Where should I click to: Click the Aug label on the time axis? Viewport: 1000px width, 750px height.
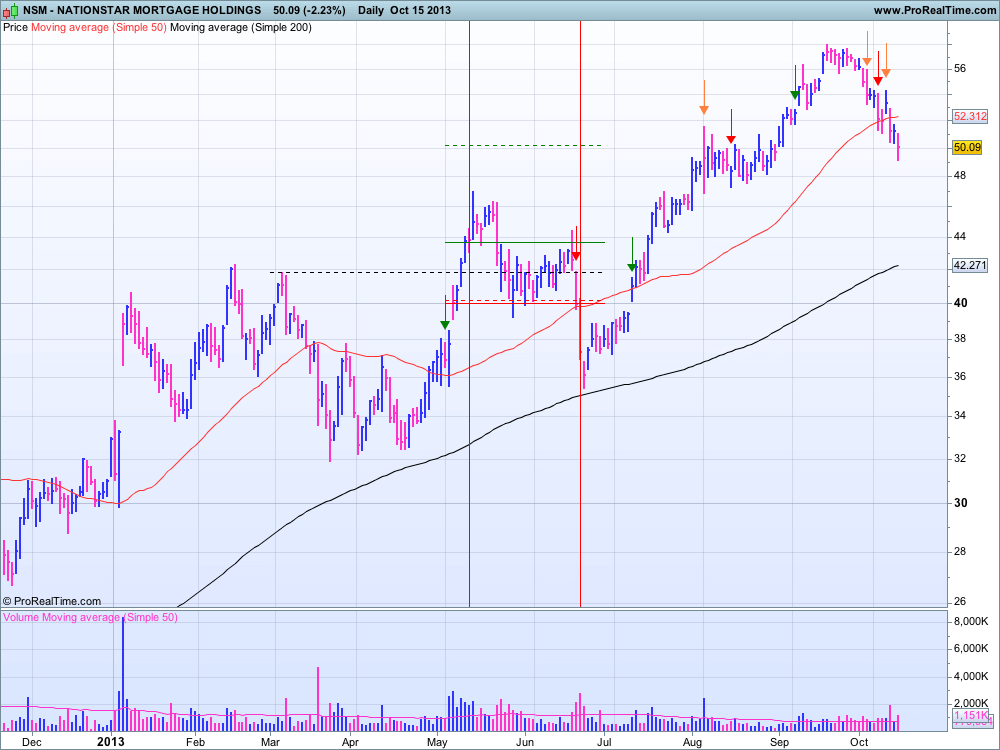tap(693, 742)
